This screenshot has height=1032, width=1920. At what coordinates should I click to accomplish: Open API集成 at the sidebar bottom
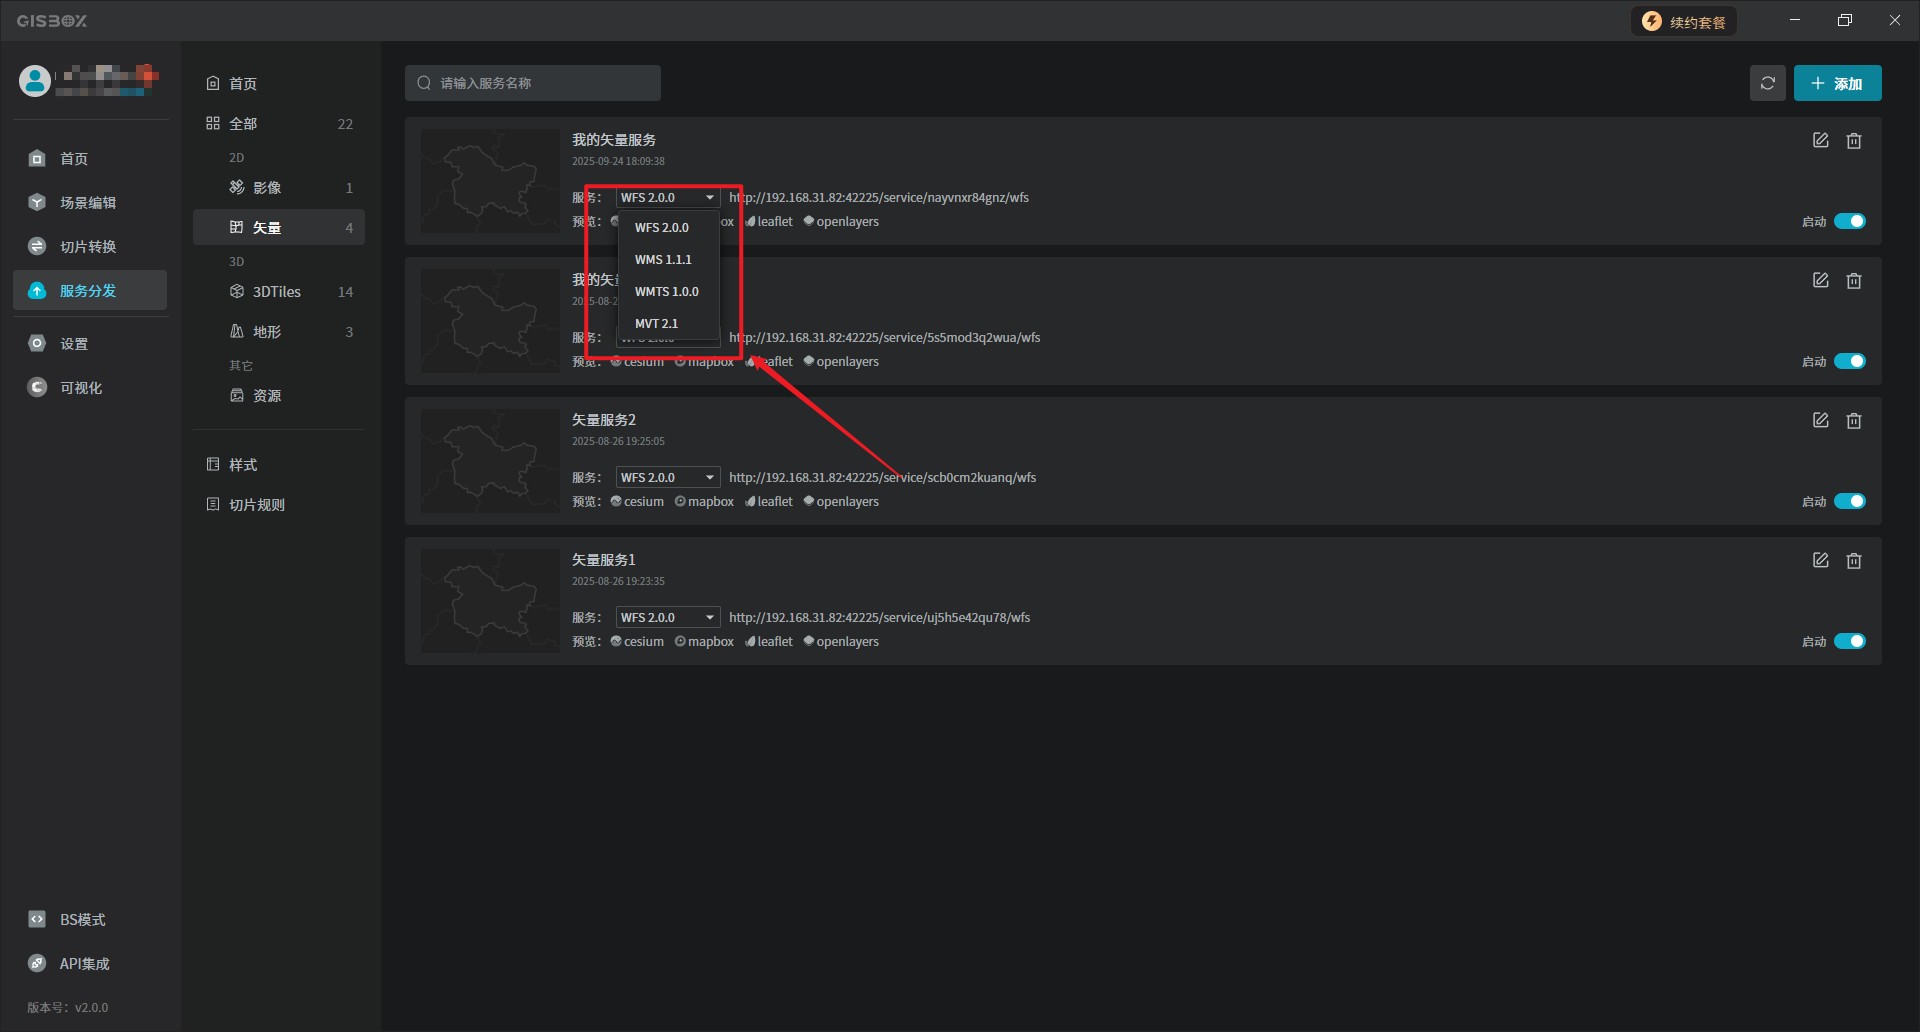(84, 964)
